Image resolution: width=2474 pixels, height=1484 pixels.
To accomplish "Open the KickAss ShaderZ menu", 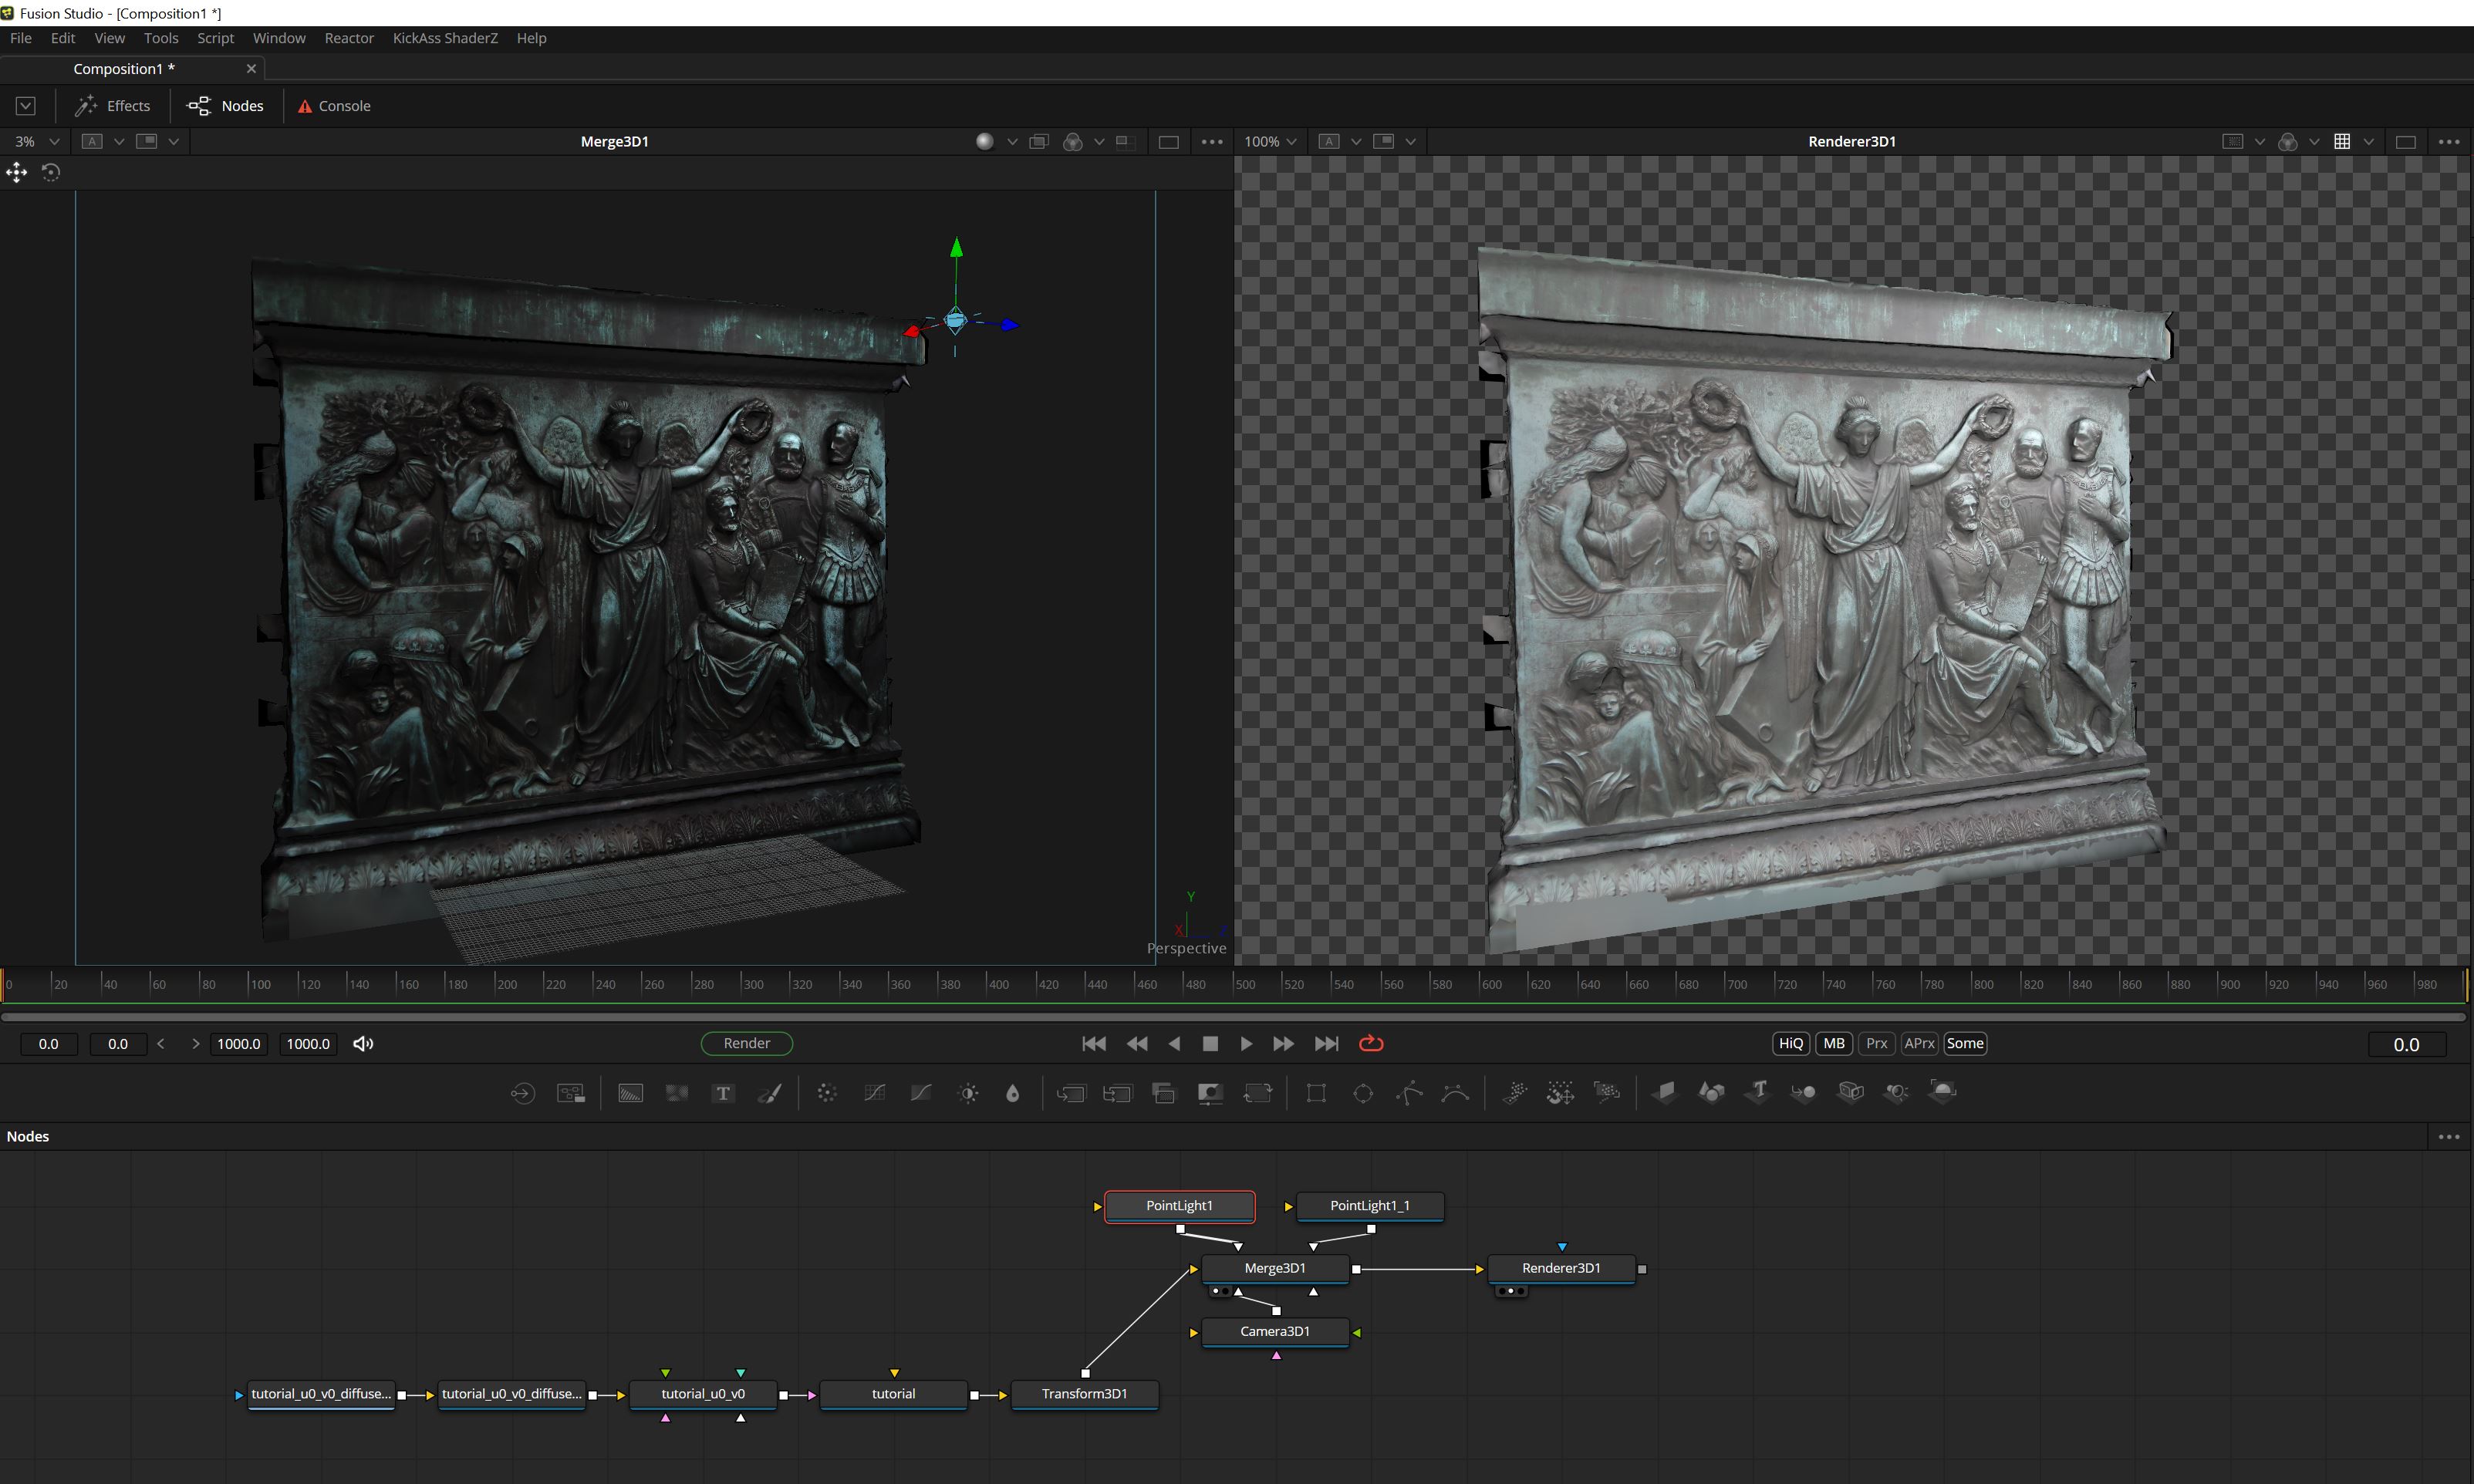I will point(445,38).
